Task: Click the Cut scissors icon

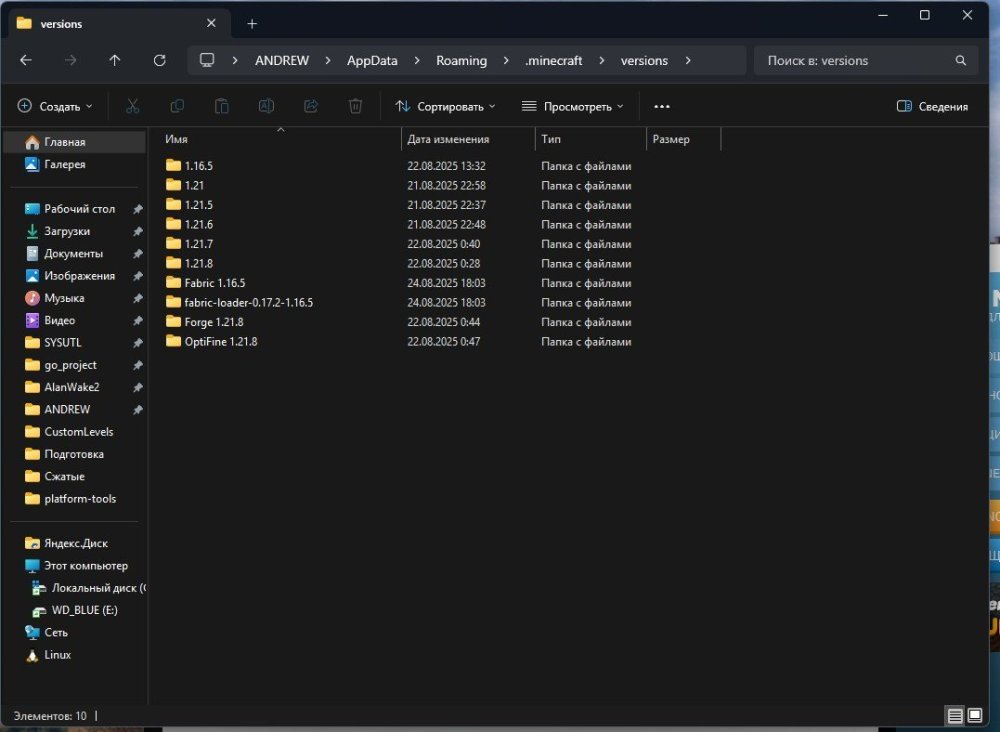Action: coord(133,106)
